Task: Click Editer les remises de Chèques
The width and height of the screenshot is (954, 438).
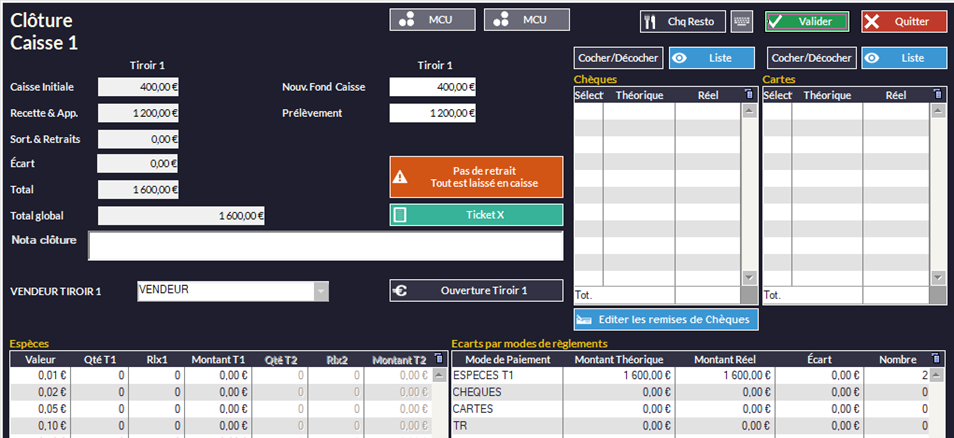Action: pos(666,319)
